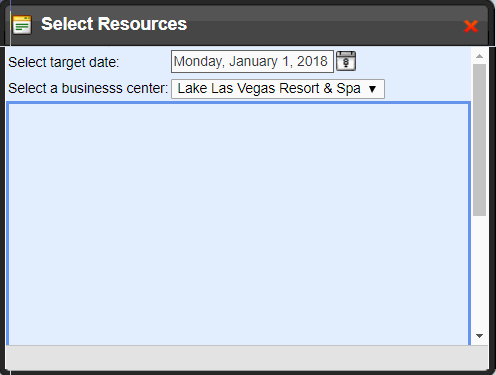Click the year 2018 in the date field

(312, 61)
